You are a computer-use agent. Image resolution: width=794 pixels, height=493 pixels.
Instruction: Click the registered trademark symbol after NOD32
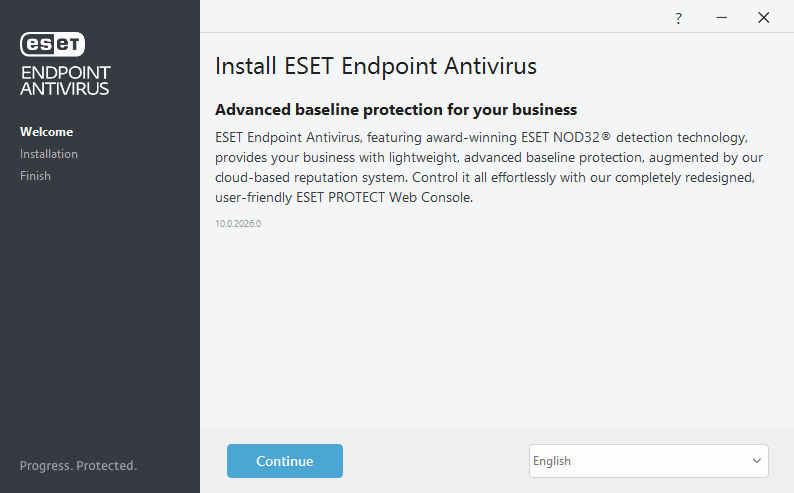click(606, 136)
